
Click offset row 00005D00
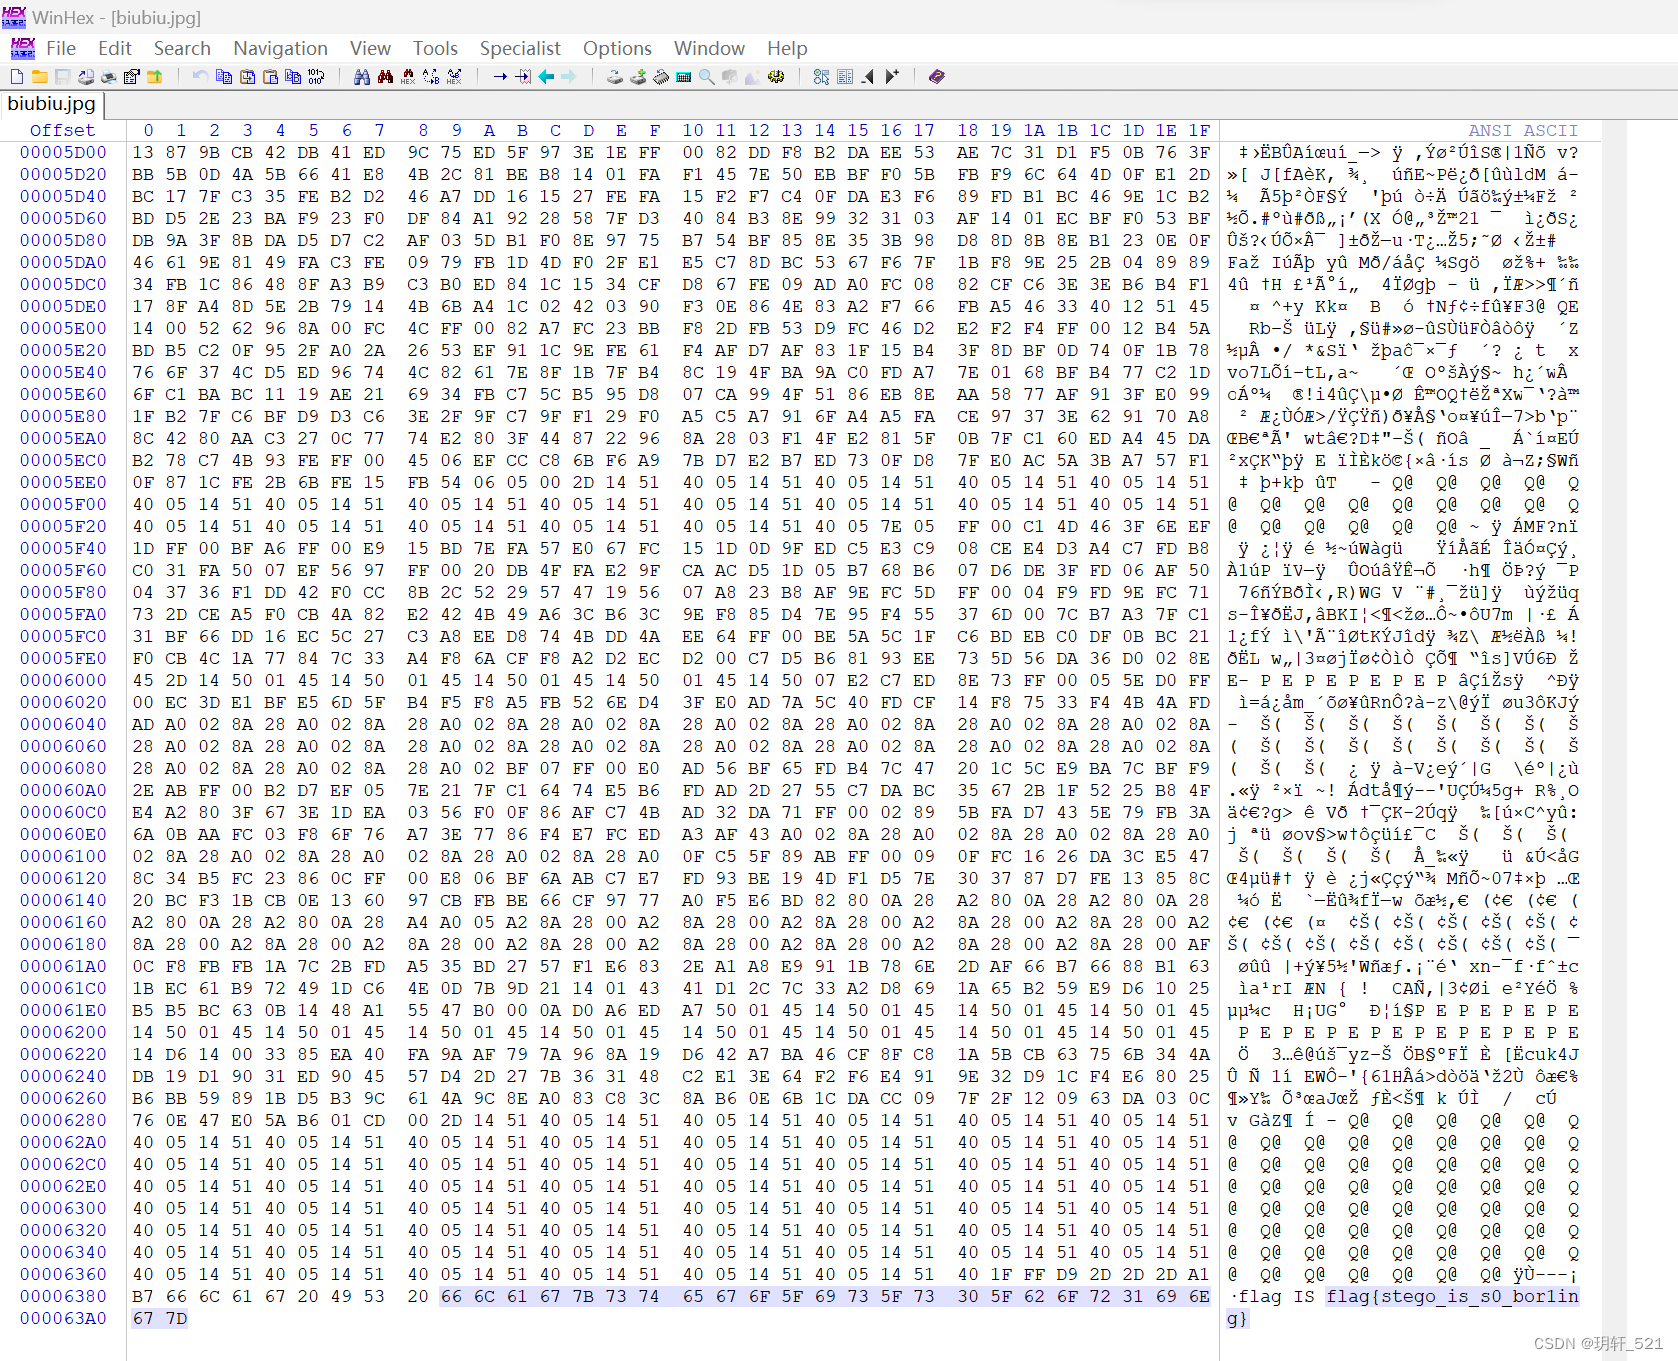tap(63, 152)
